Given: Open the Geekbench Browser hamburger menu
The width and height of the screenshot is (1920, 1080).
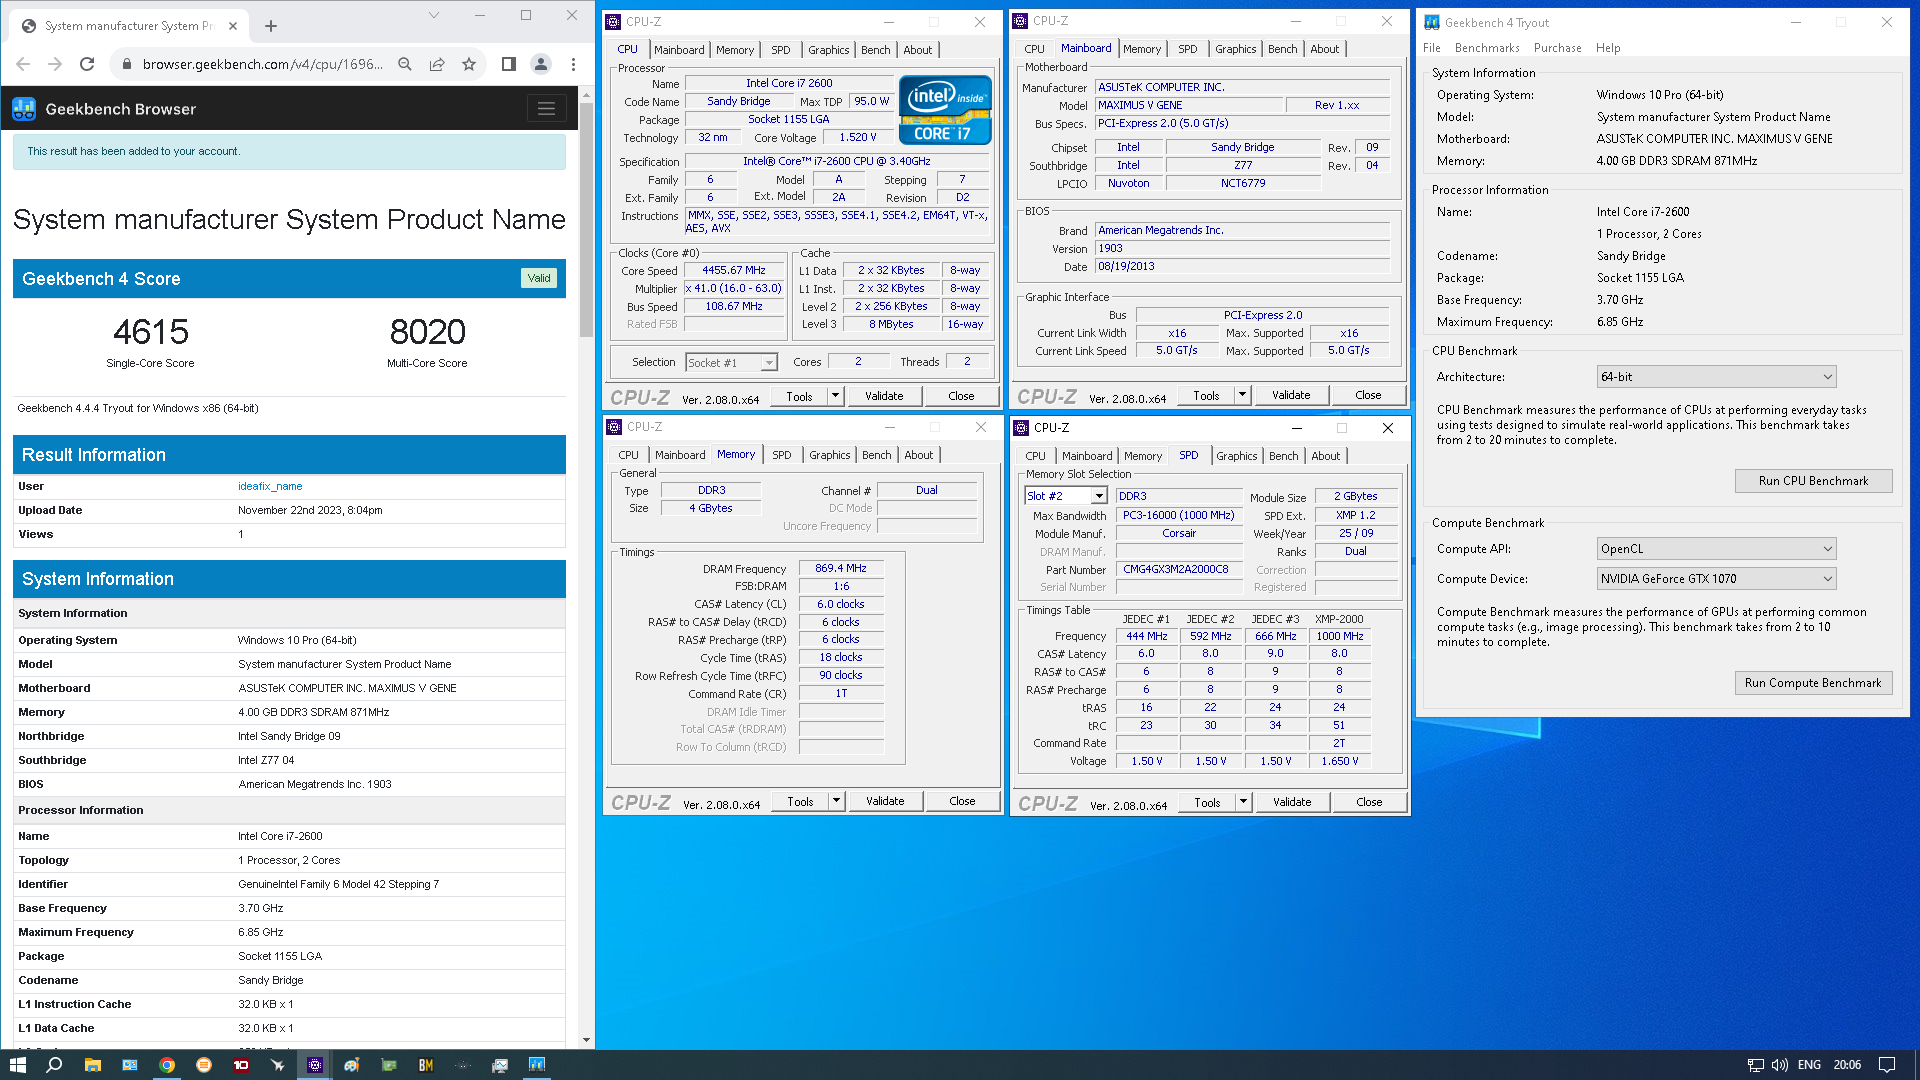Looking at the screenshot, I should coord(546,108).
